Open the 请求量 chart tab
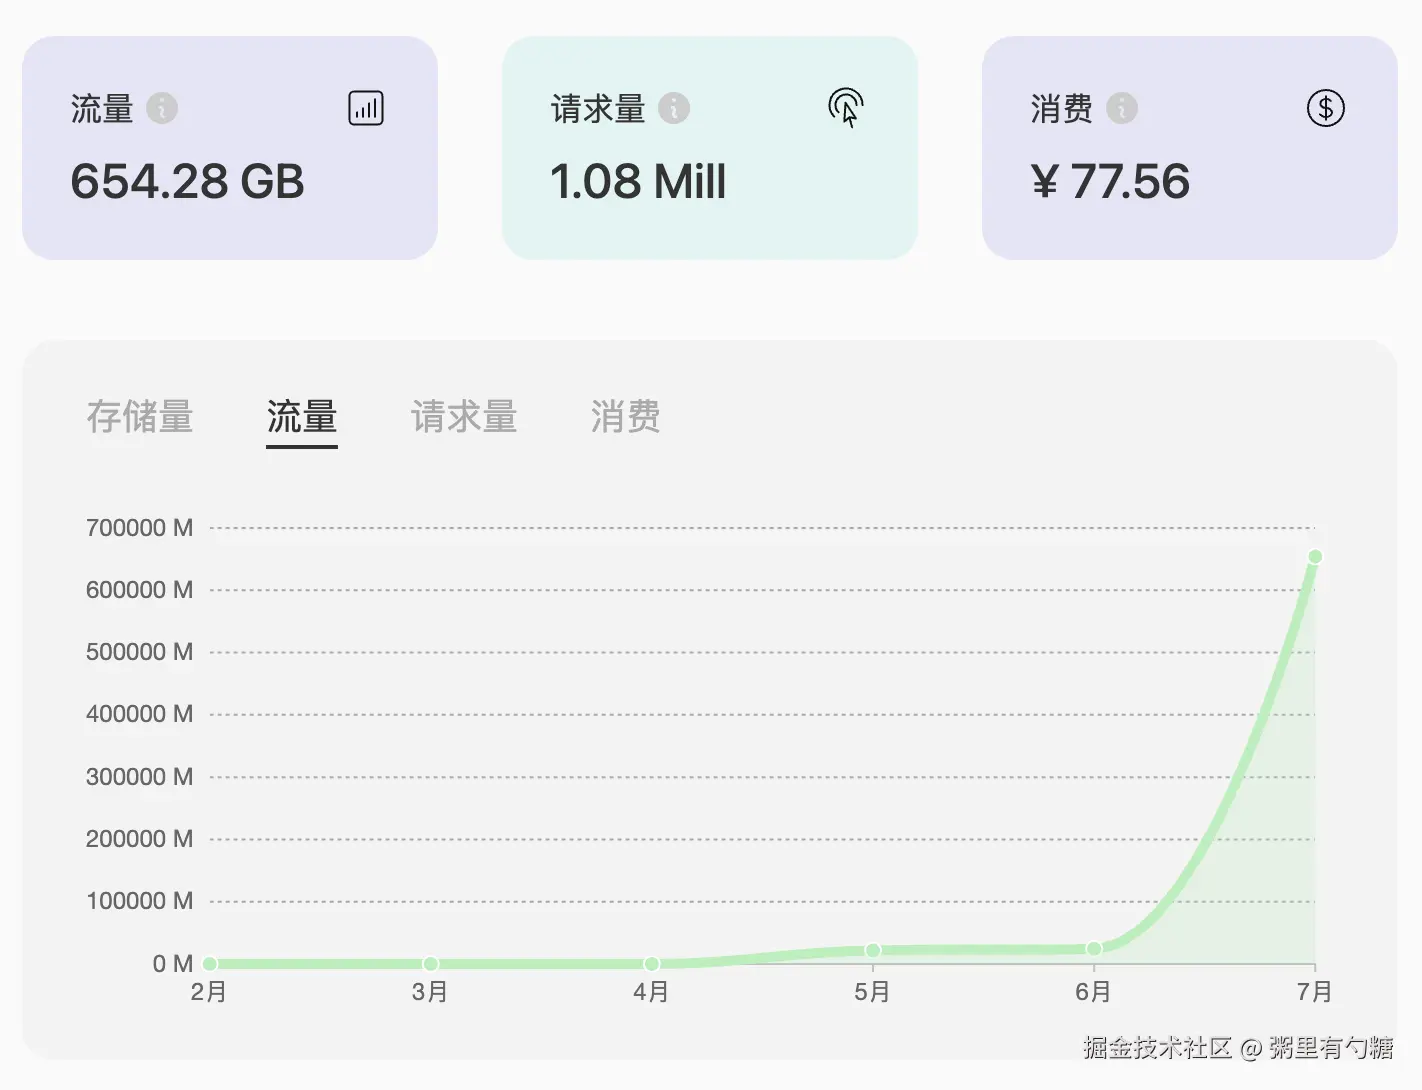The height and width of the screenshot is (1090, 1422). (x=464, y=417)
